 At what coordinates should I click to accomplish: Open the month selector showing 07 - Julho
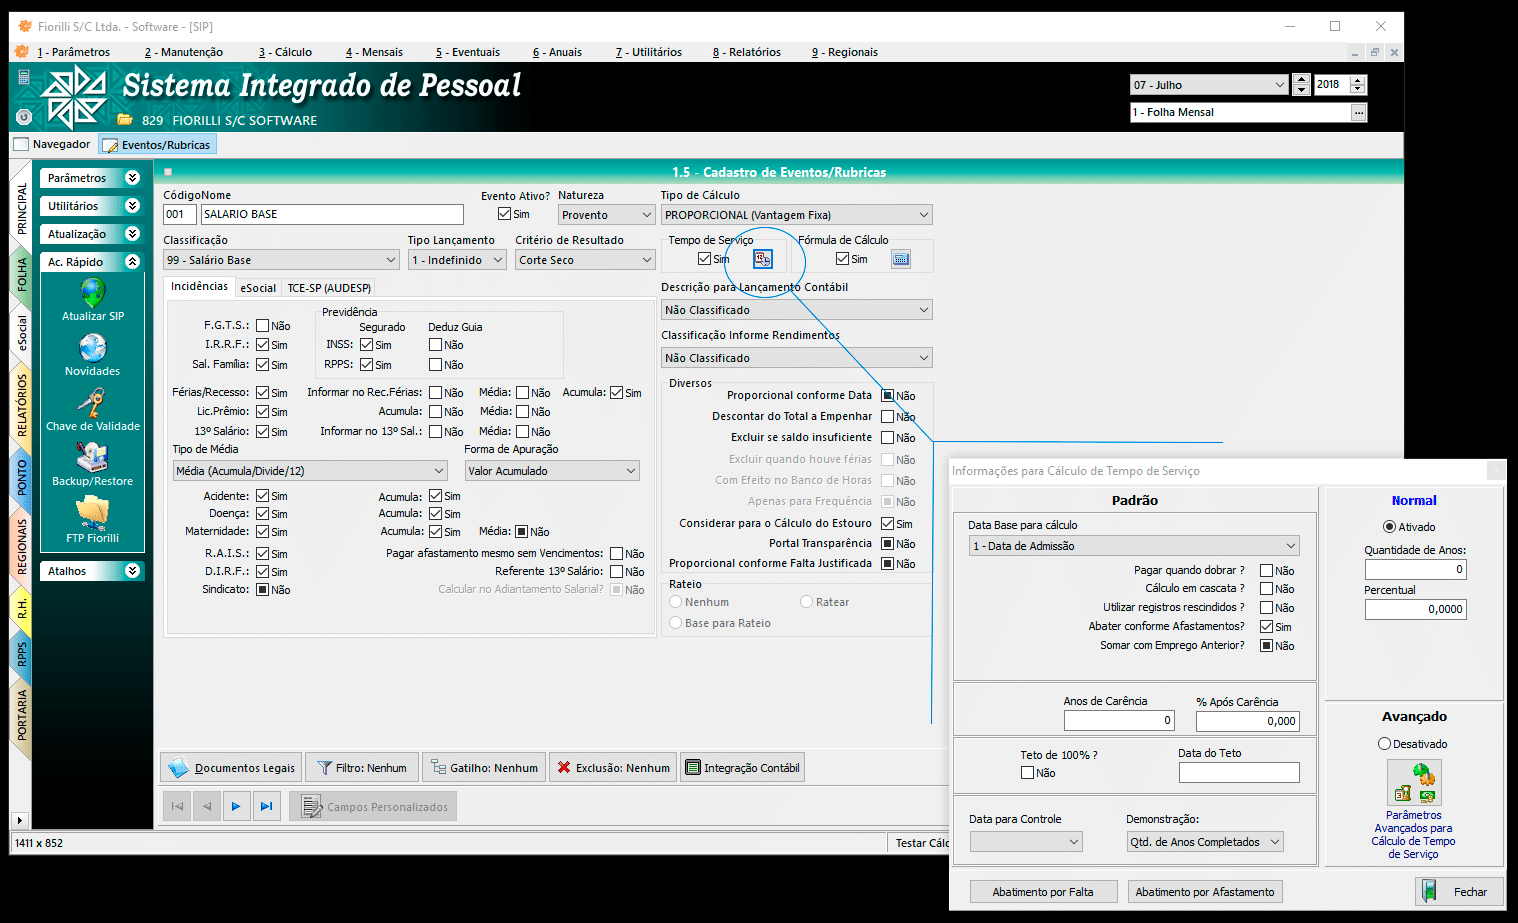click(x=1208, y=85)
